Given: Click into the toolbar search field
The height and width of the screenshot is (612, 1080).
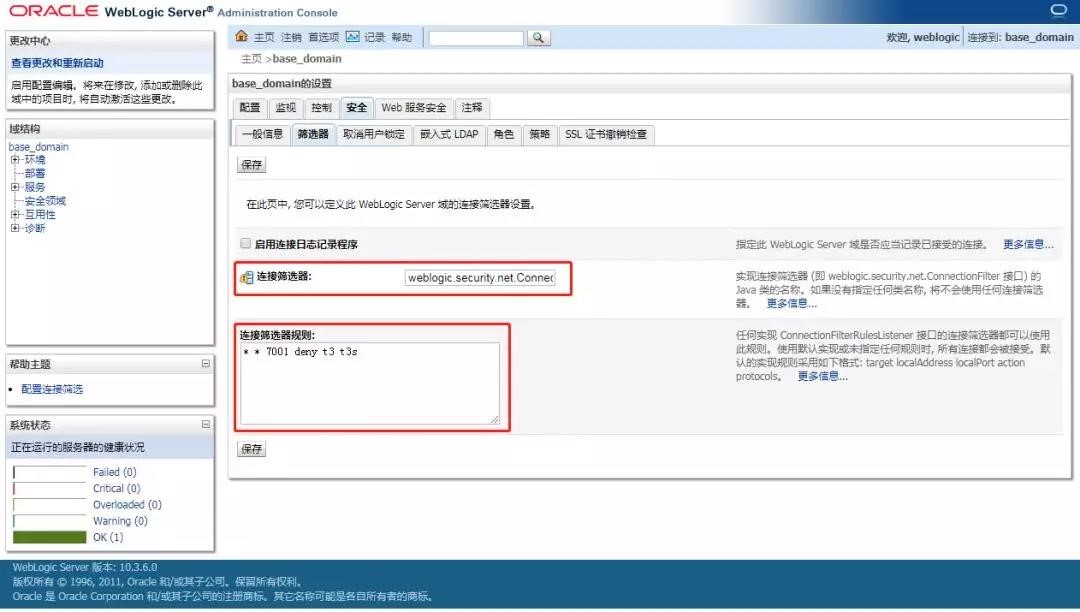Looking at the screenshot, I should point(476,38).
